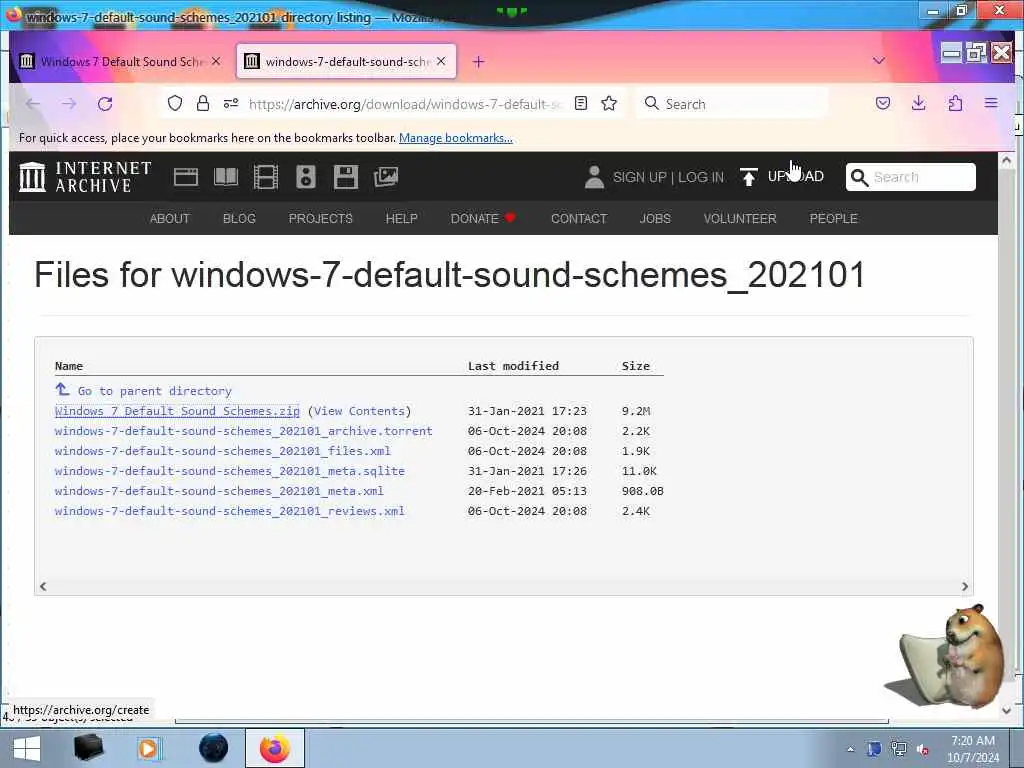Screen dimensions: 1024x768
Task: Close the directory listing tab
Action: tap(441, 61)
